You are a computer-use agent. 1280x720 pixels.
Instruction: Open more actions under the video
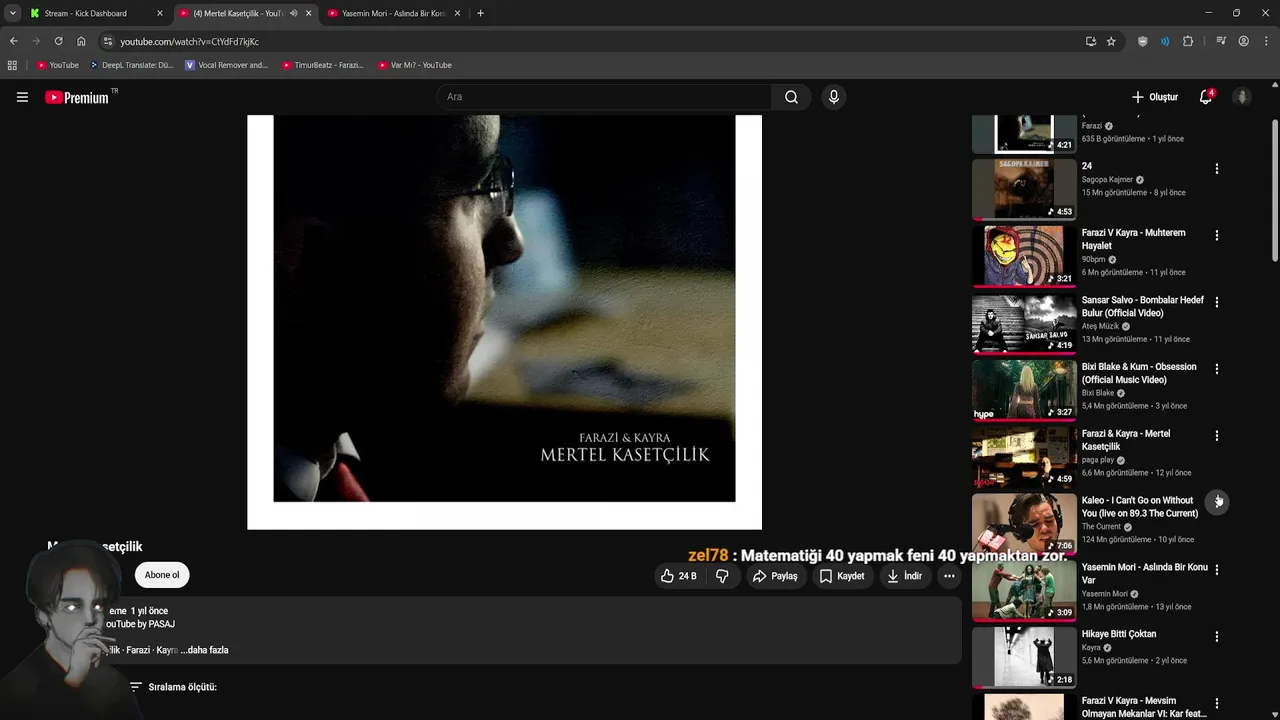coord(949,576)
